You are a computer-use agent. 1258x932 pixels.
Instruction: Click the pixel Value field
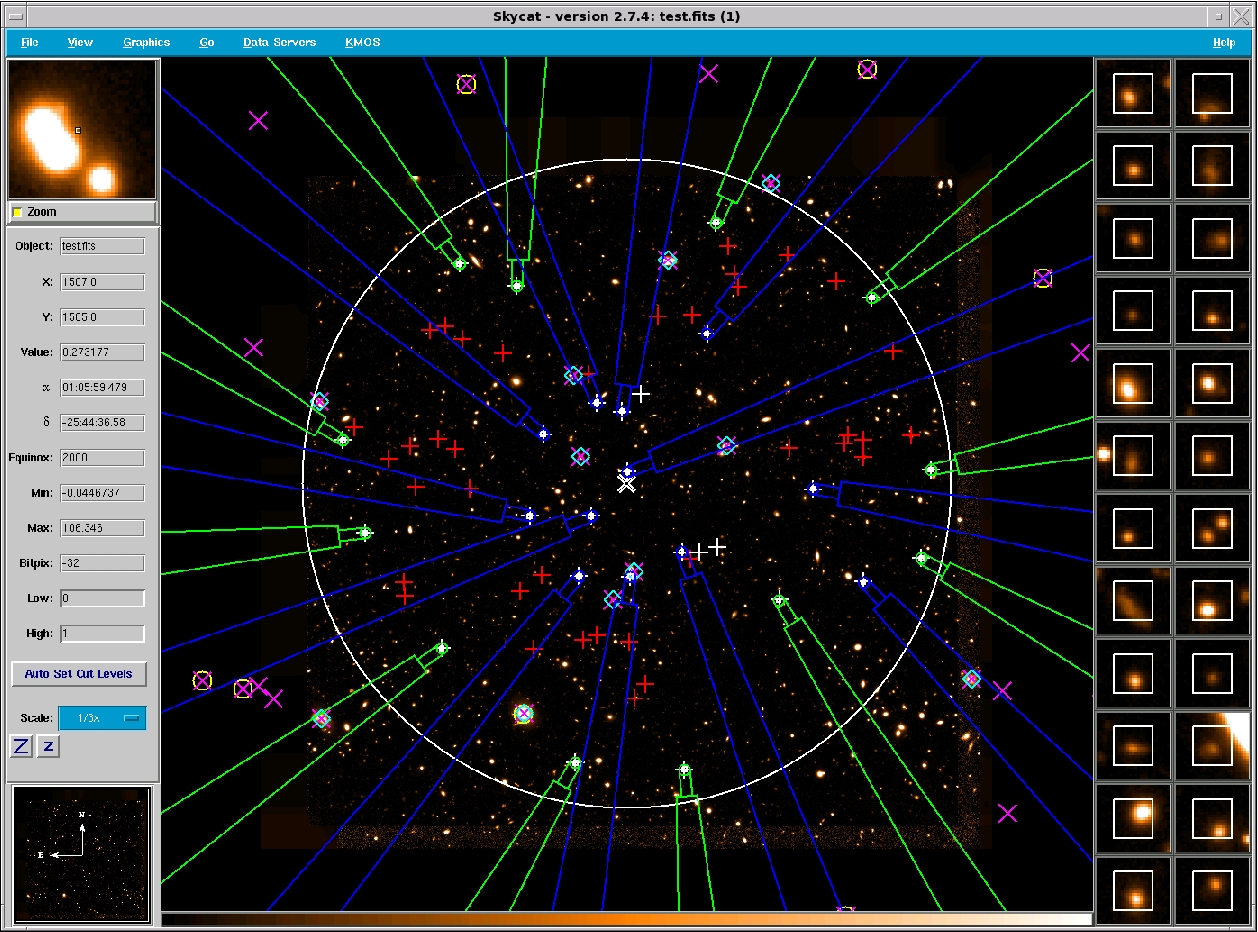tap(102, 352)
